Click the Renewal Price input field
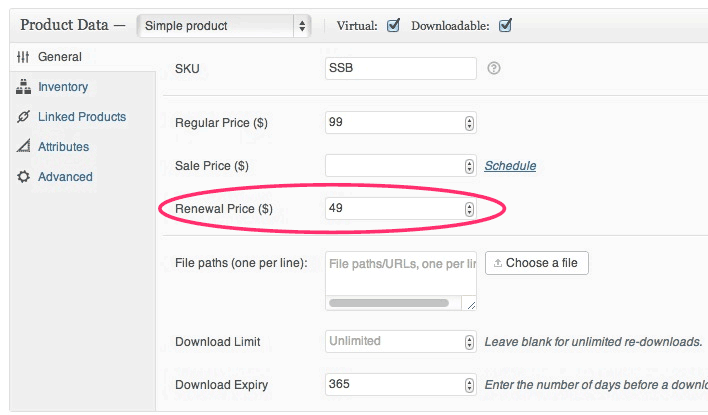Image resolution: width=708 pixels, height=415 pixels. pyautogui.click(x=401, y=208)
